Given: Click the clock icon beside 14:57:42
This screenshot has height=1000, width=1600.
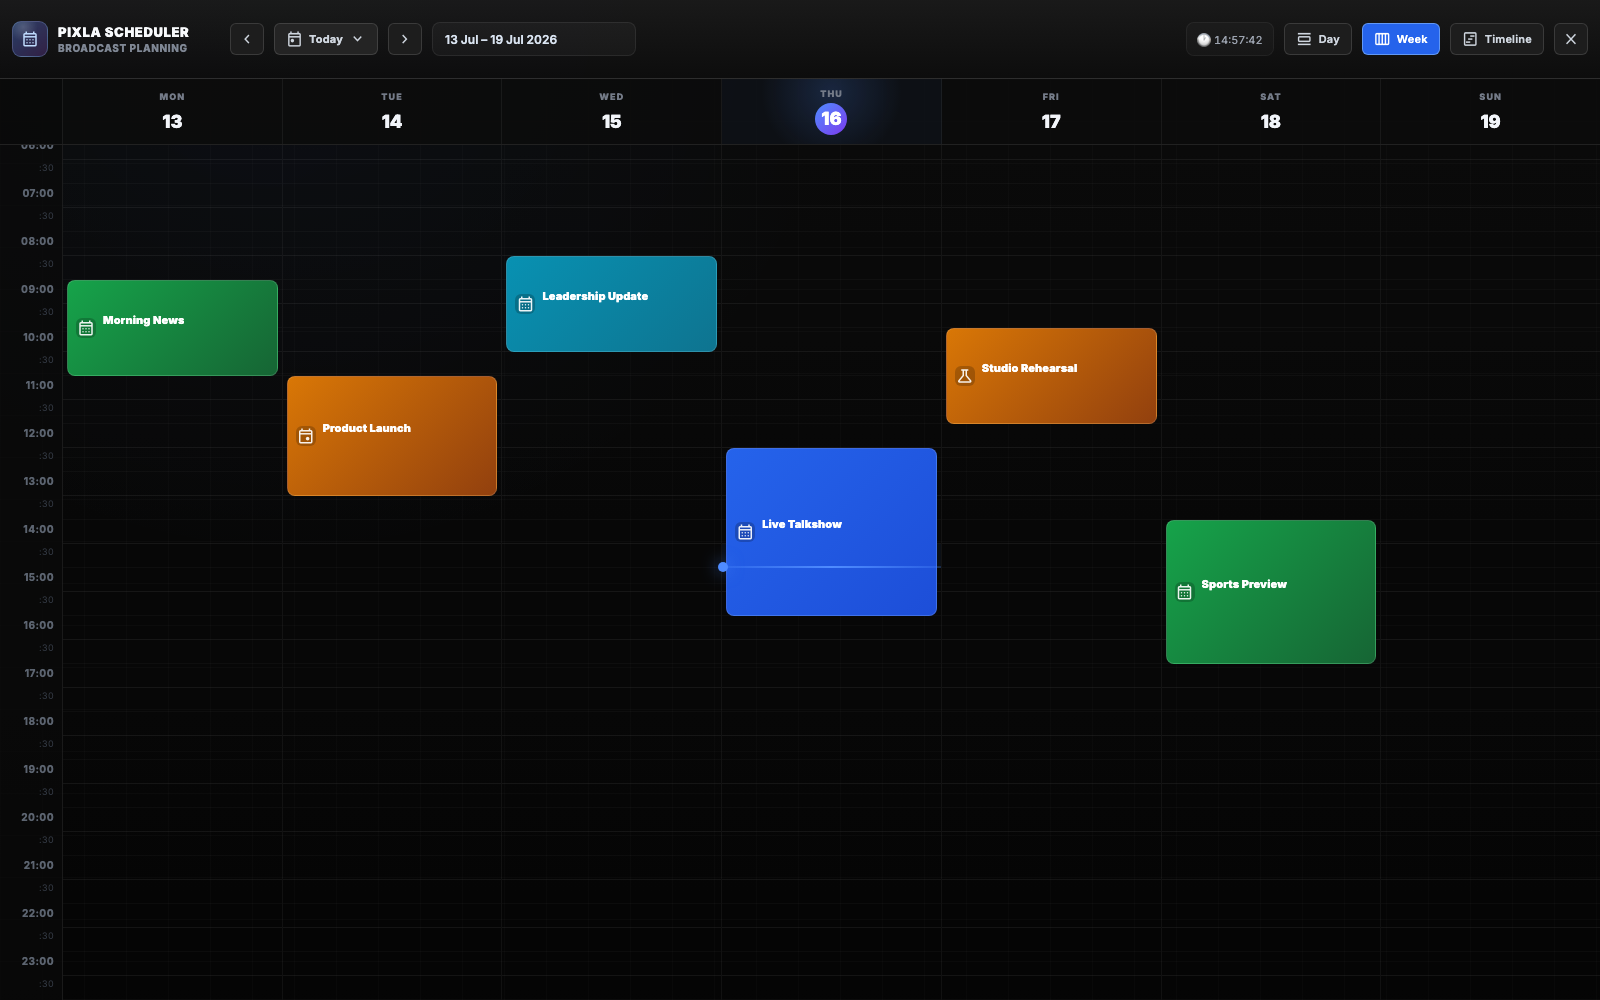Looking at the screenshot, I should coord(1204,40).
